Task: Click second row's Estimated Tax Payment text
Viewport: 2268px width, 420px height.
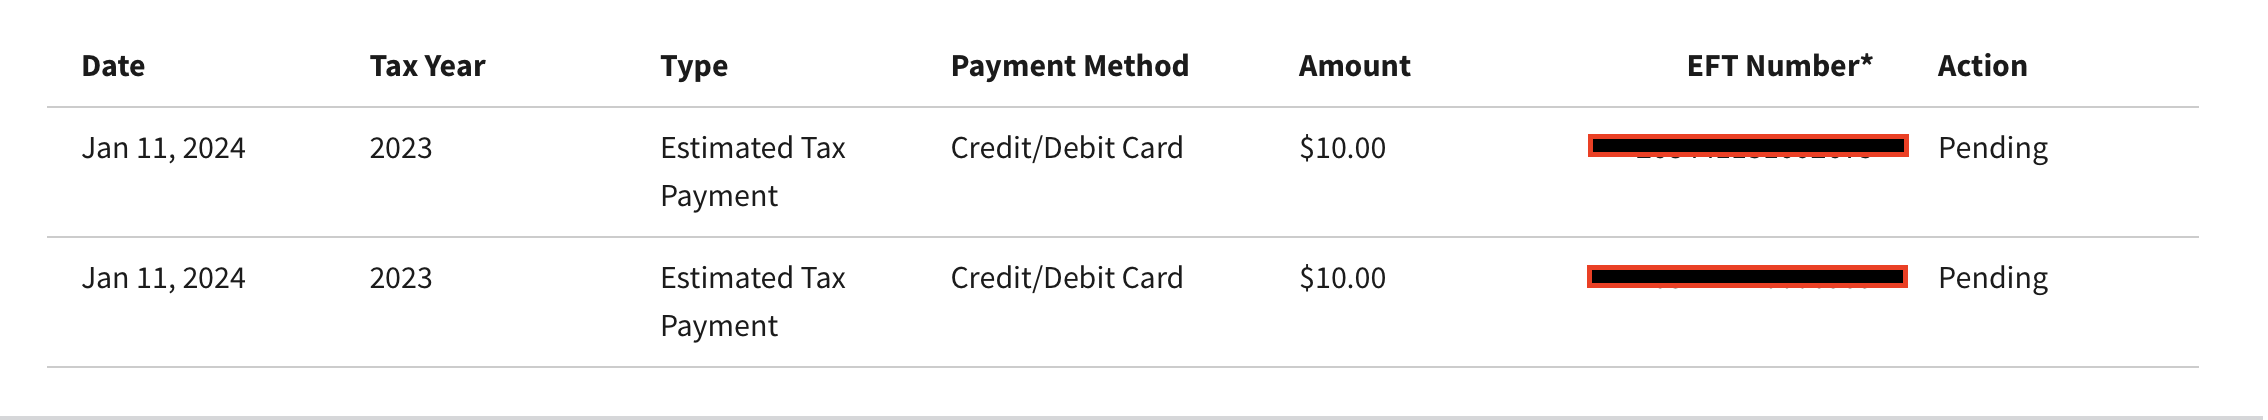Action: 753,302
